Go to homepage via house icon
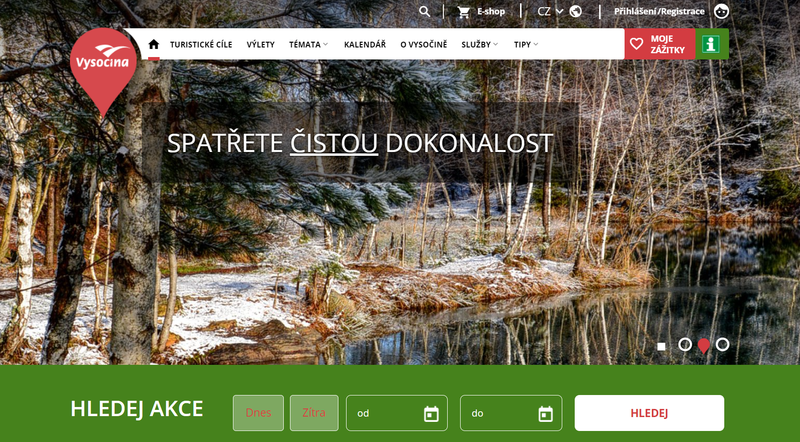Image resolution: width=800 pixels, height=442 pixels. (154, 44)
